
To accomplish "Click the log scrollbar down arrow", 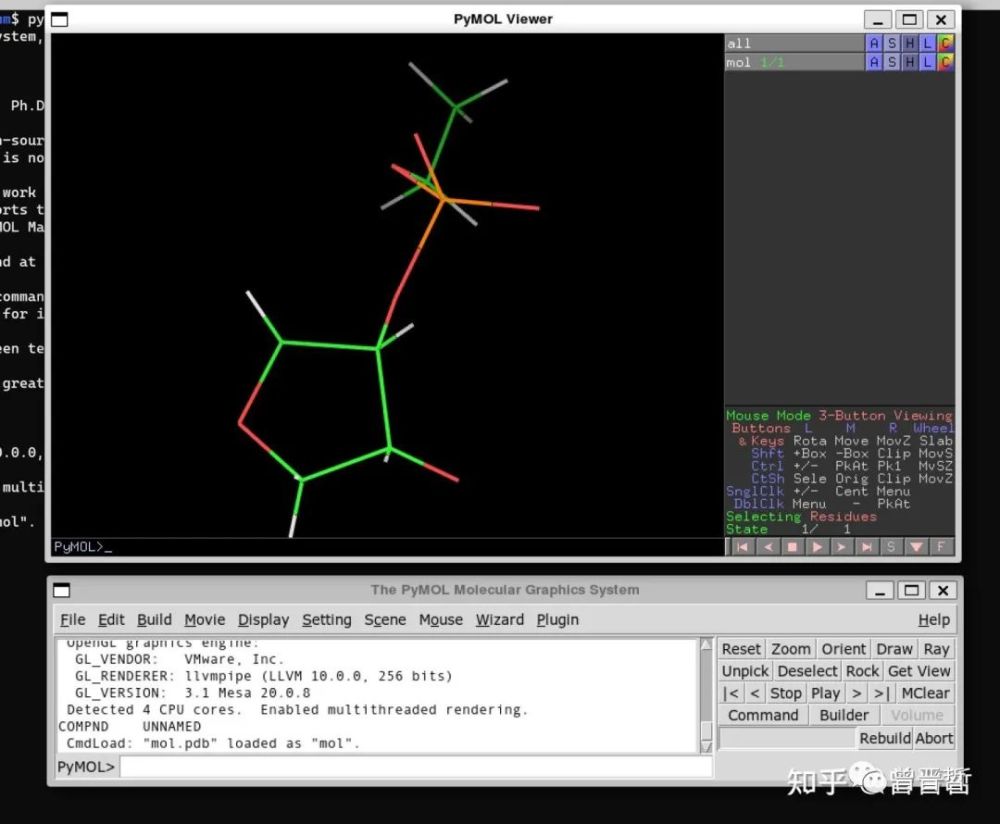I will [x=706, y=746].
